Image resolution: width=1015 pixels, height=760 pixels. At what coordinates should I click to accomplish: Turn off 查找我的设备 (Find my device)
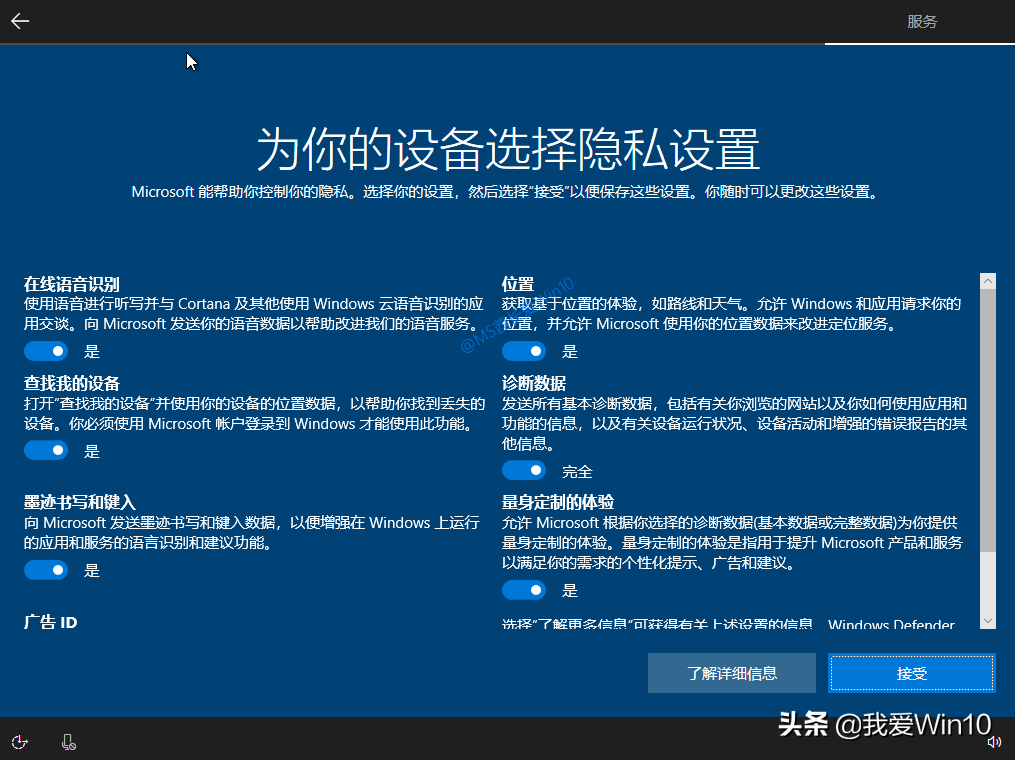tap(45, 450)
